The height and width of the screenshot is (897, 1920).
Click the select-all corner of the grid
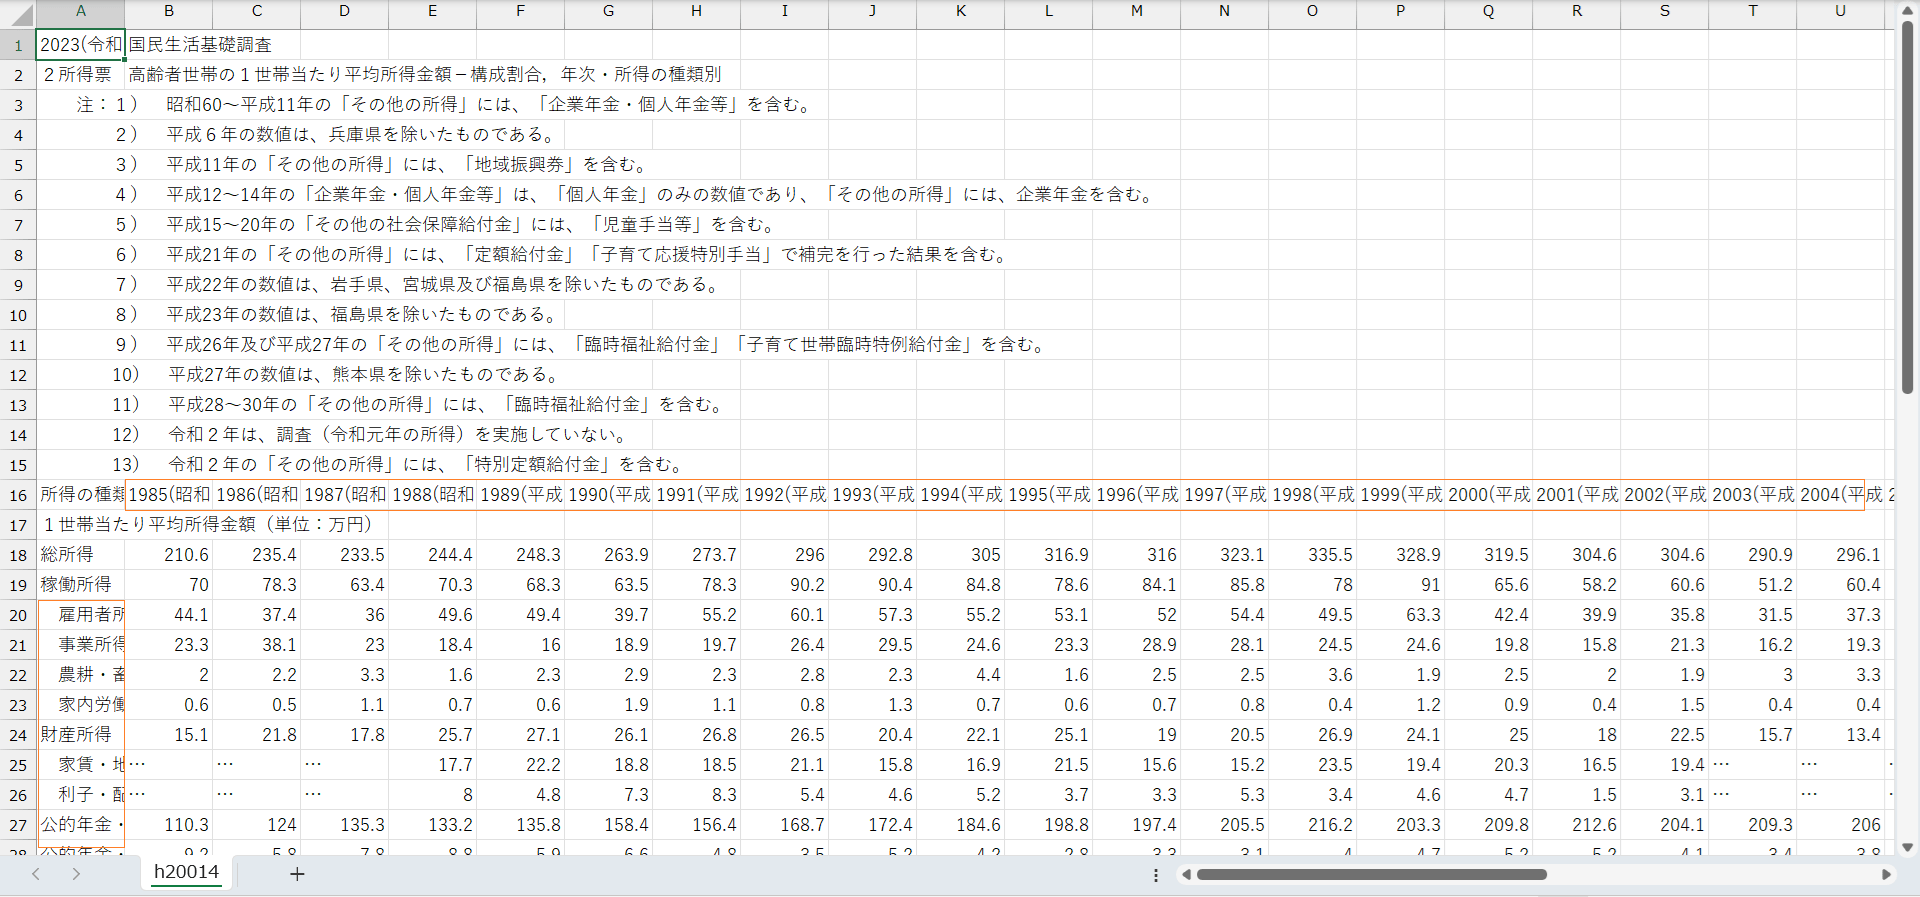point(18,13)
